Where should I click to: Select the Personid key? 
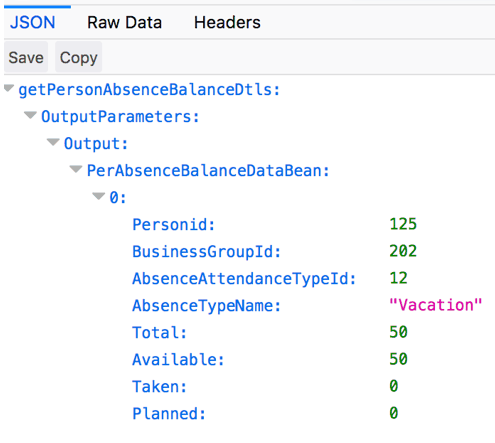173,224
